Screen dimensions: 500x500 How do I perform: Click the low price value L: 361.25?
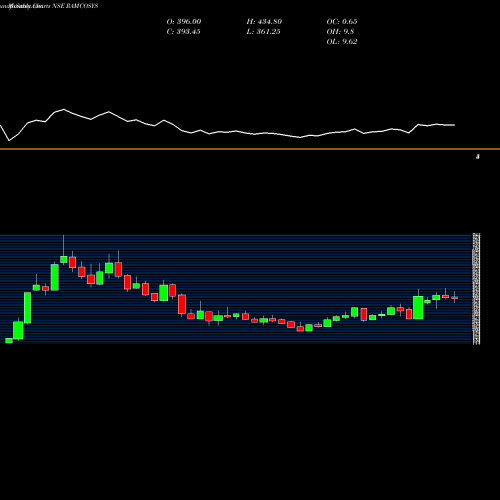(x=263, y=32)
